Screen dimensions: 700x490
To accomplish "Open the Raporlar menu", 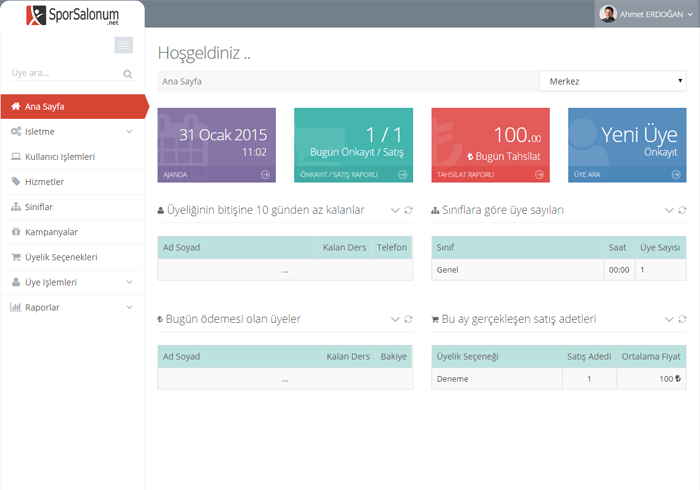I will [73, 307].
